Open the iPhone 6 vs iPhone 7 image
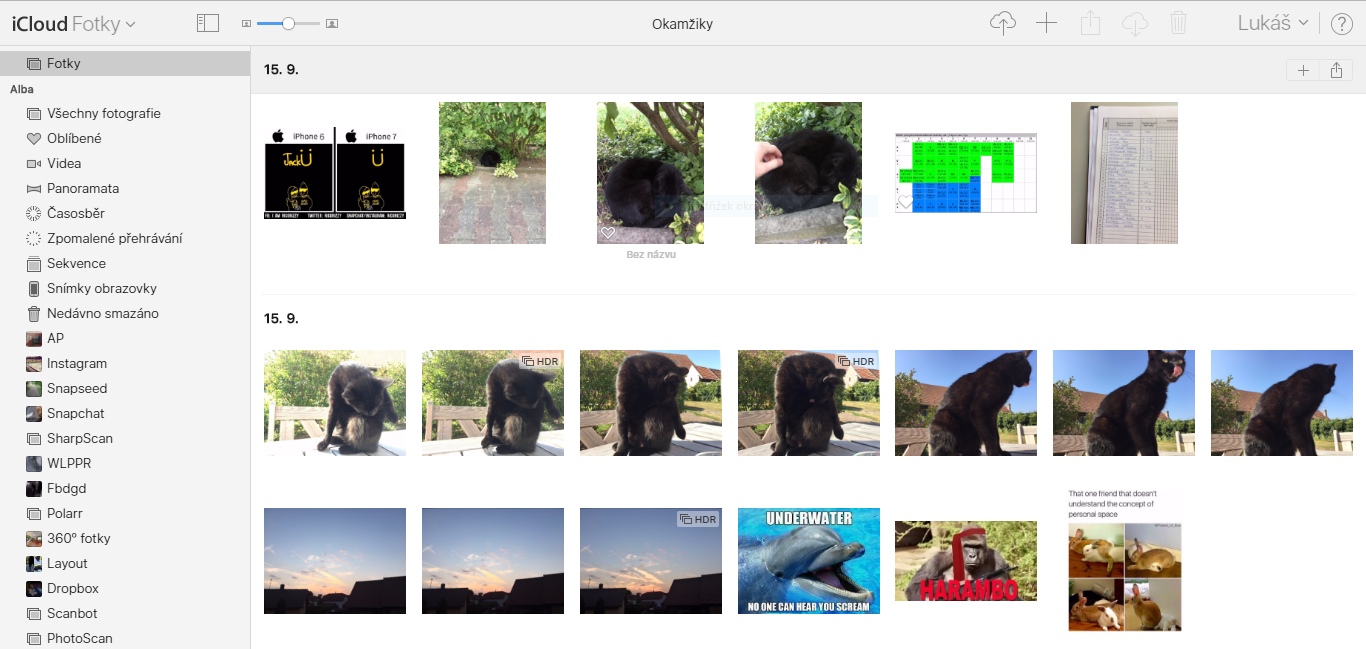 [335, 173]
